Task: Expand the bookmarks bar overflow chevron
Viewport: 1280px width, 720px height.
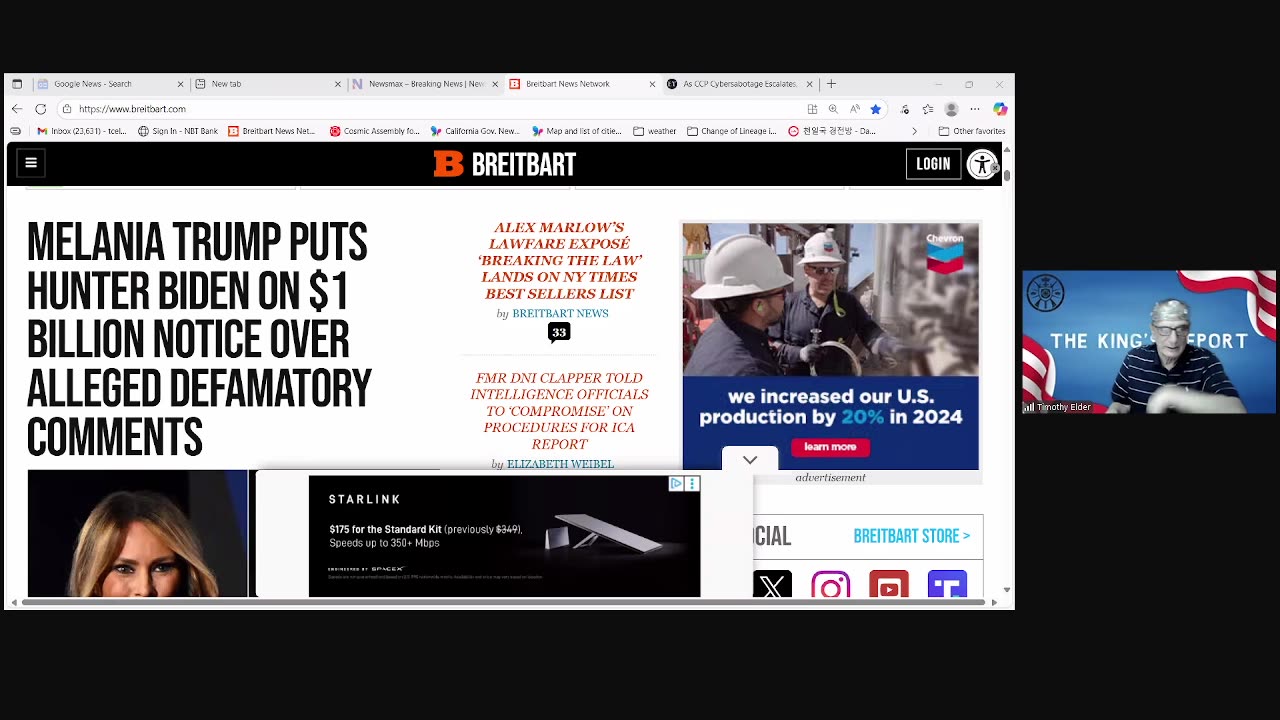Action: (x=914, y=131)
